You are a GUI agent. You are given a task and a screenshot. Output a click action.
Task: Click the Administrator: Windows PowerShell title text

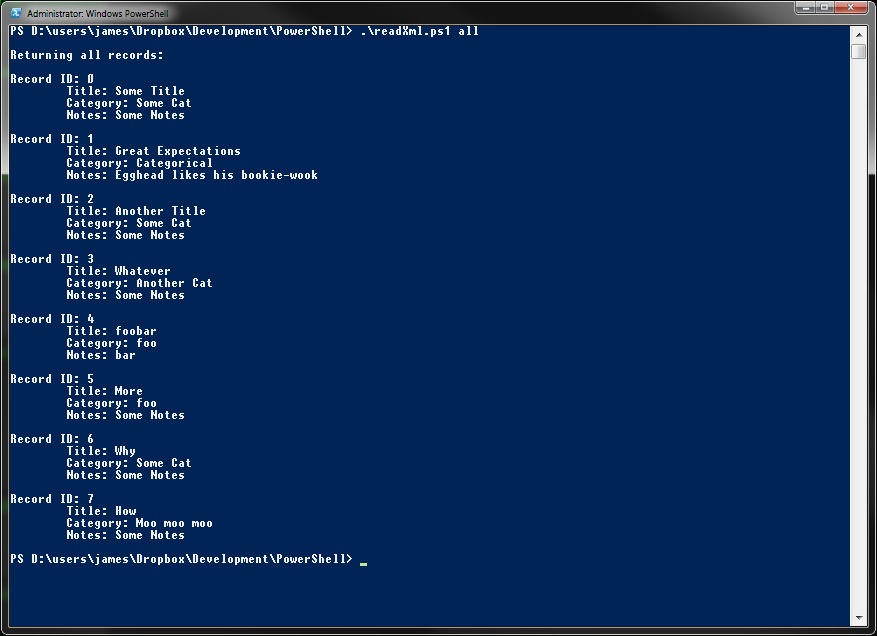coord(97,13)
